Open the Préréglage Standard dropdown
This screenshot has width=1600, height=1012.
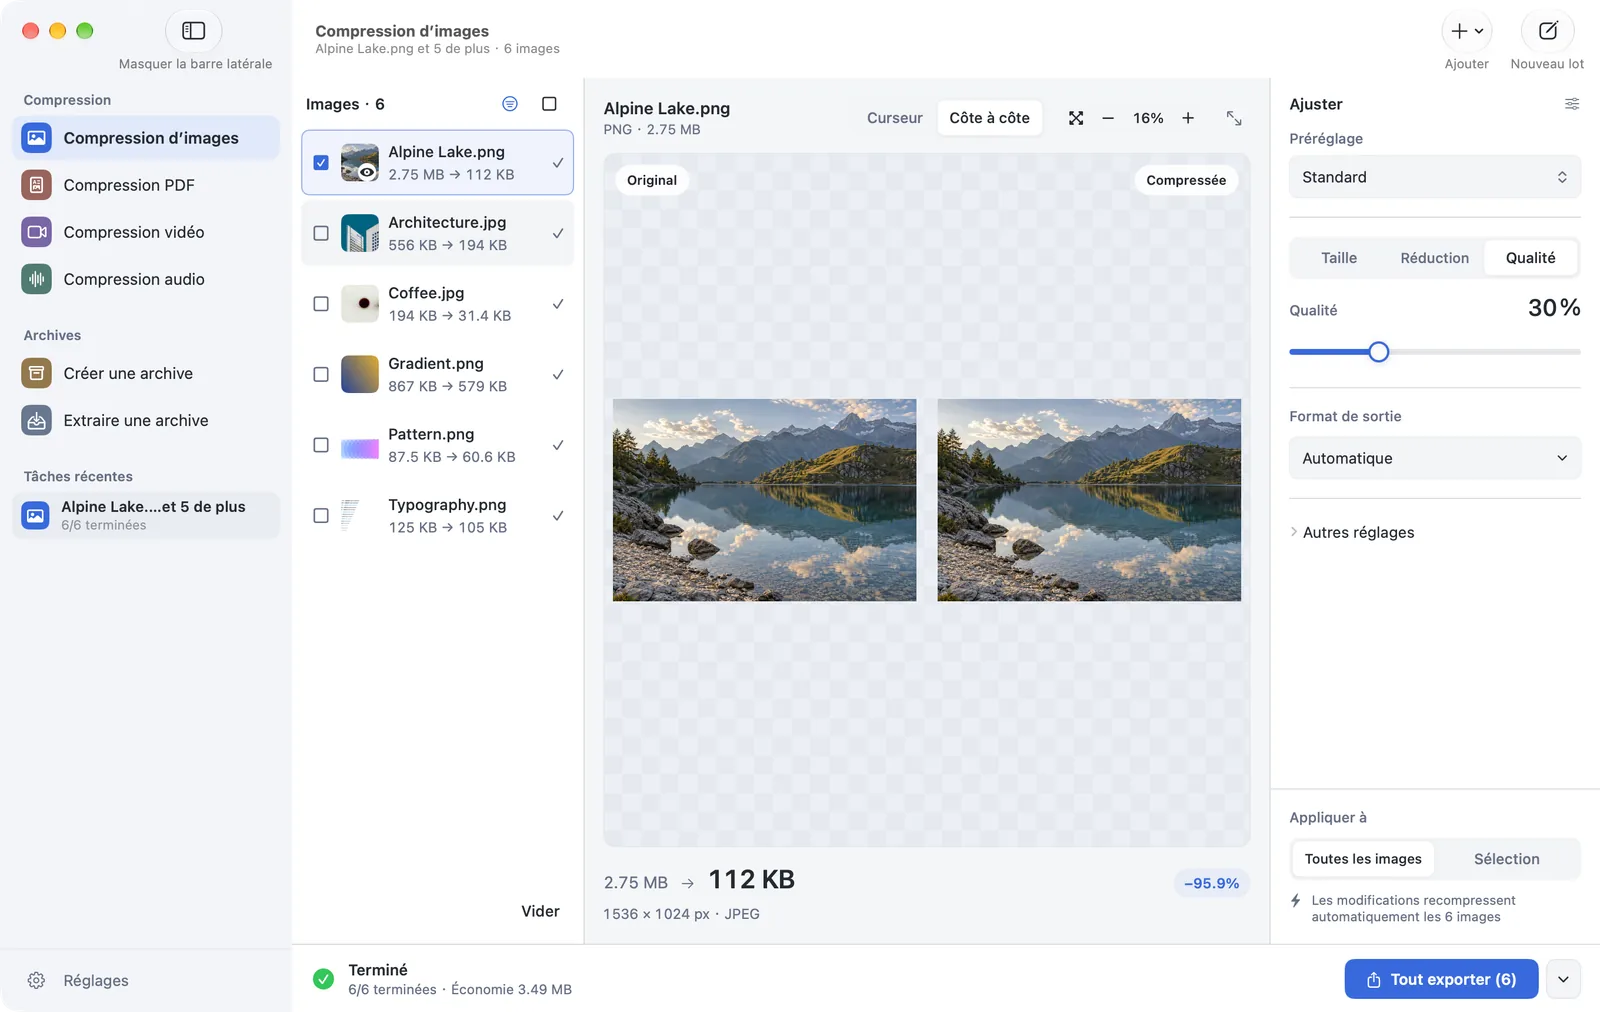(1435, 177)
